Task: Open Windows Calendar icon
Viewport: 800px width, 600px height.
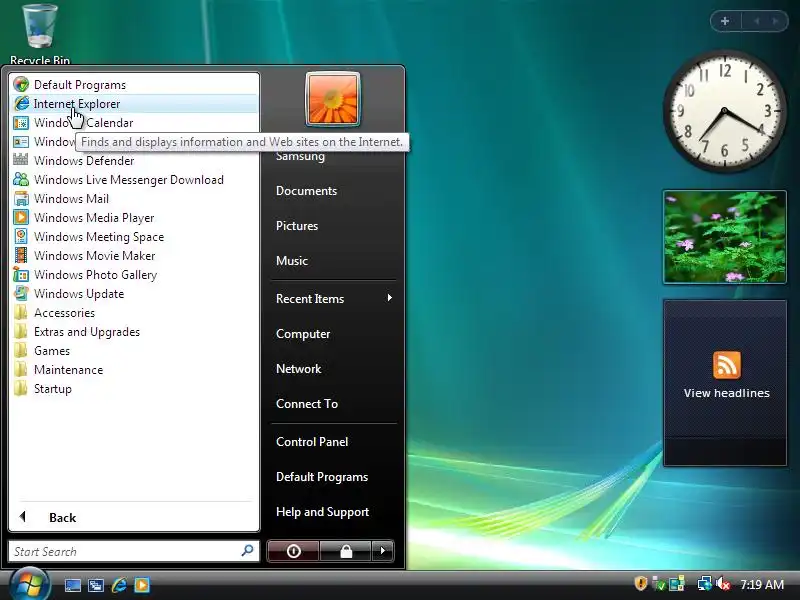Action: tap(21, 122)
